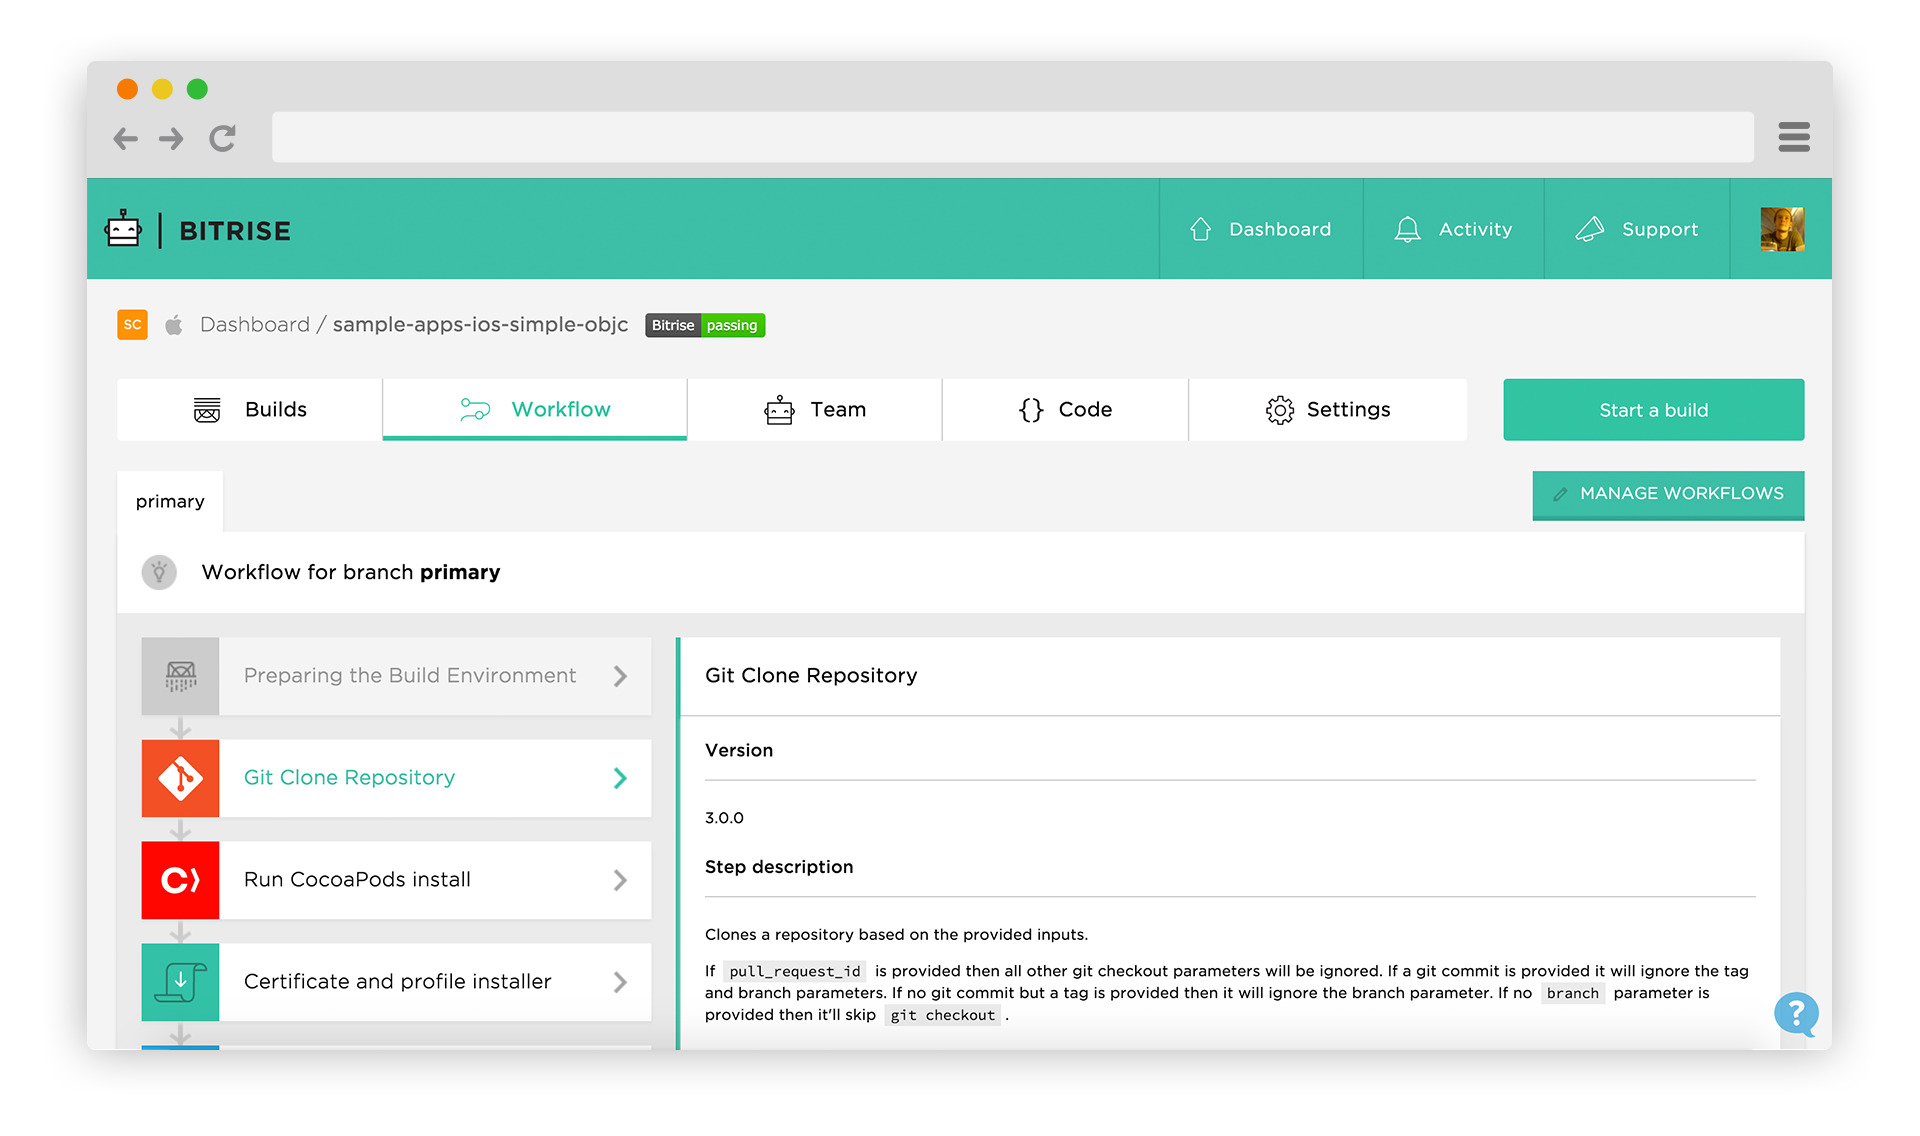The width and height of the screenshot is (1920, 1136).
Task: Select the Preparing the Build Environment step
Action: [x=396, y=676]
